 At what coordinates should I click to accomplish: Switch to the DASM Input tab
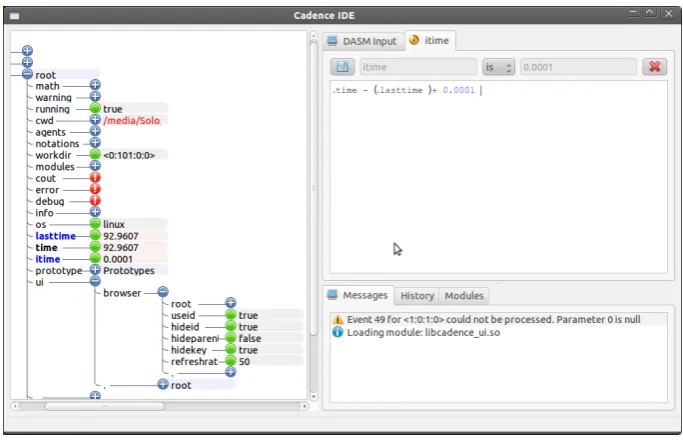tap(363, 41)
